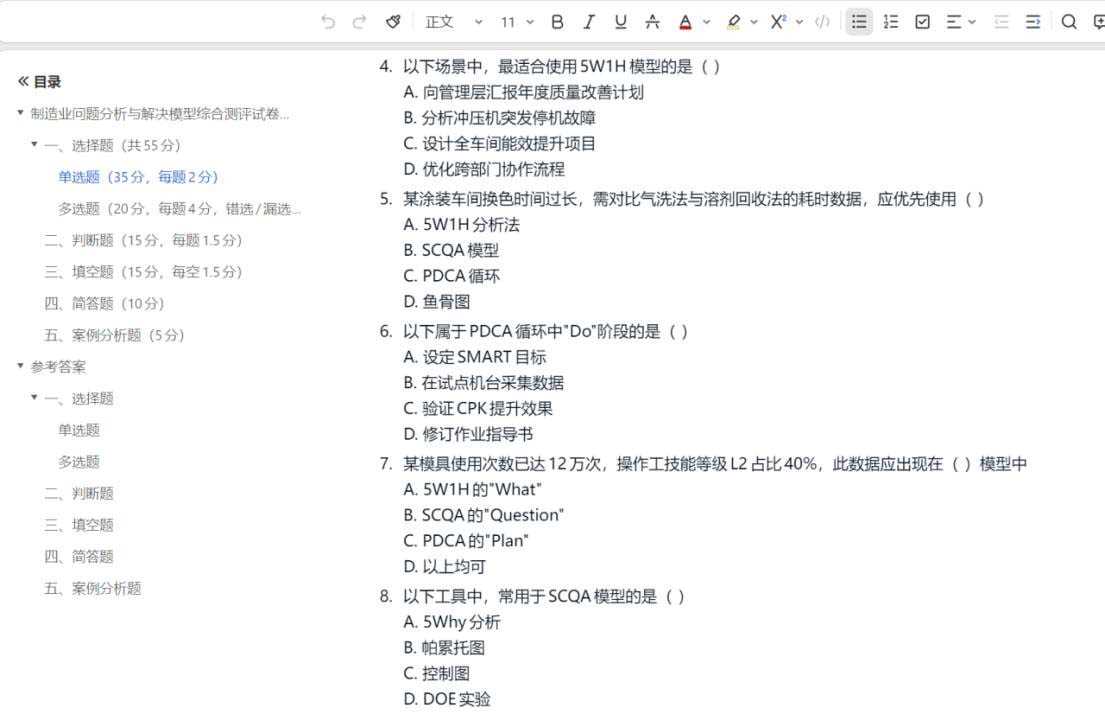Add a comment from the toolbar
This screenshot has height=727, width=1105.
tap(1099, 22)
